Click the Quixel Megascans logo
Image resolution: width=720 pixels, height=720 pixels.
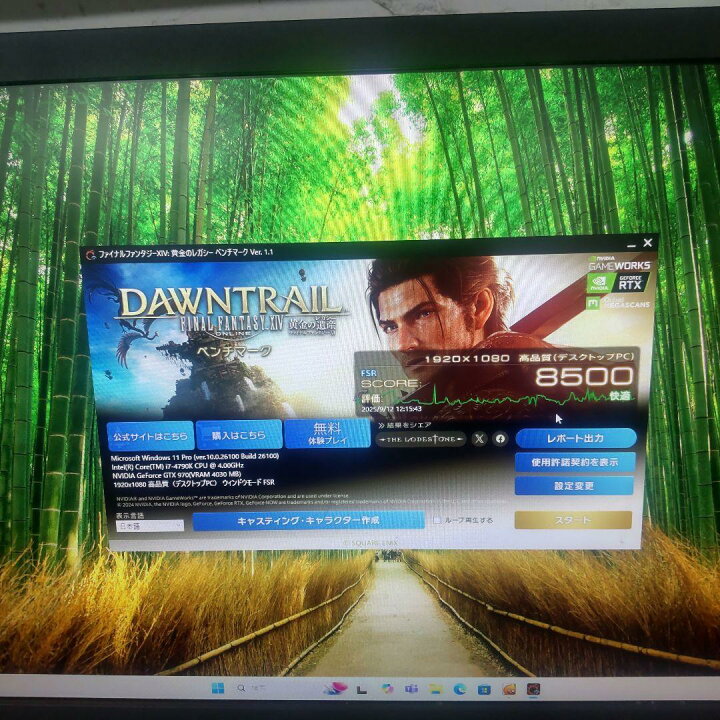618,303
